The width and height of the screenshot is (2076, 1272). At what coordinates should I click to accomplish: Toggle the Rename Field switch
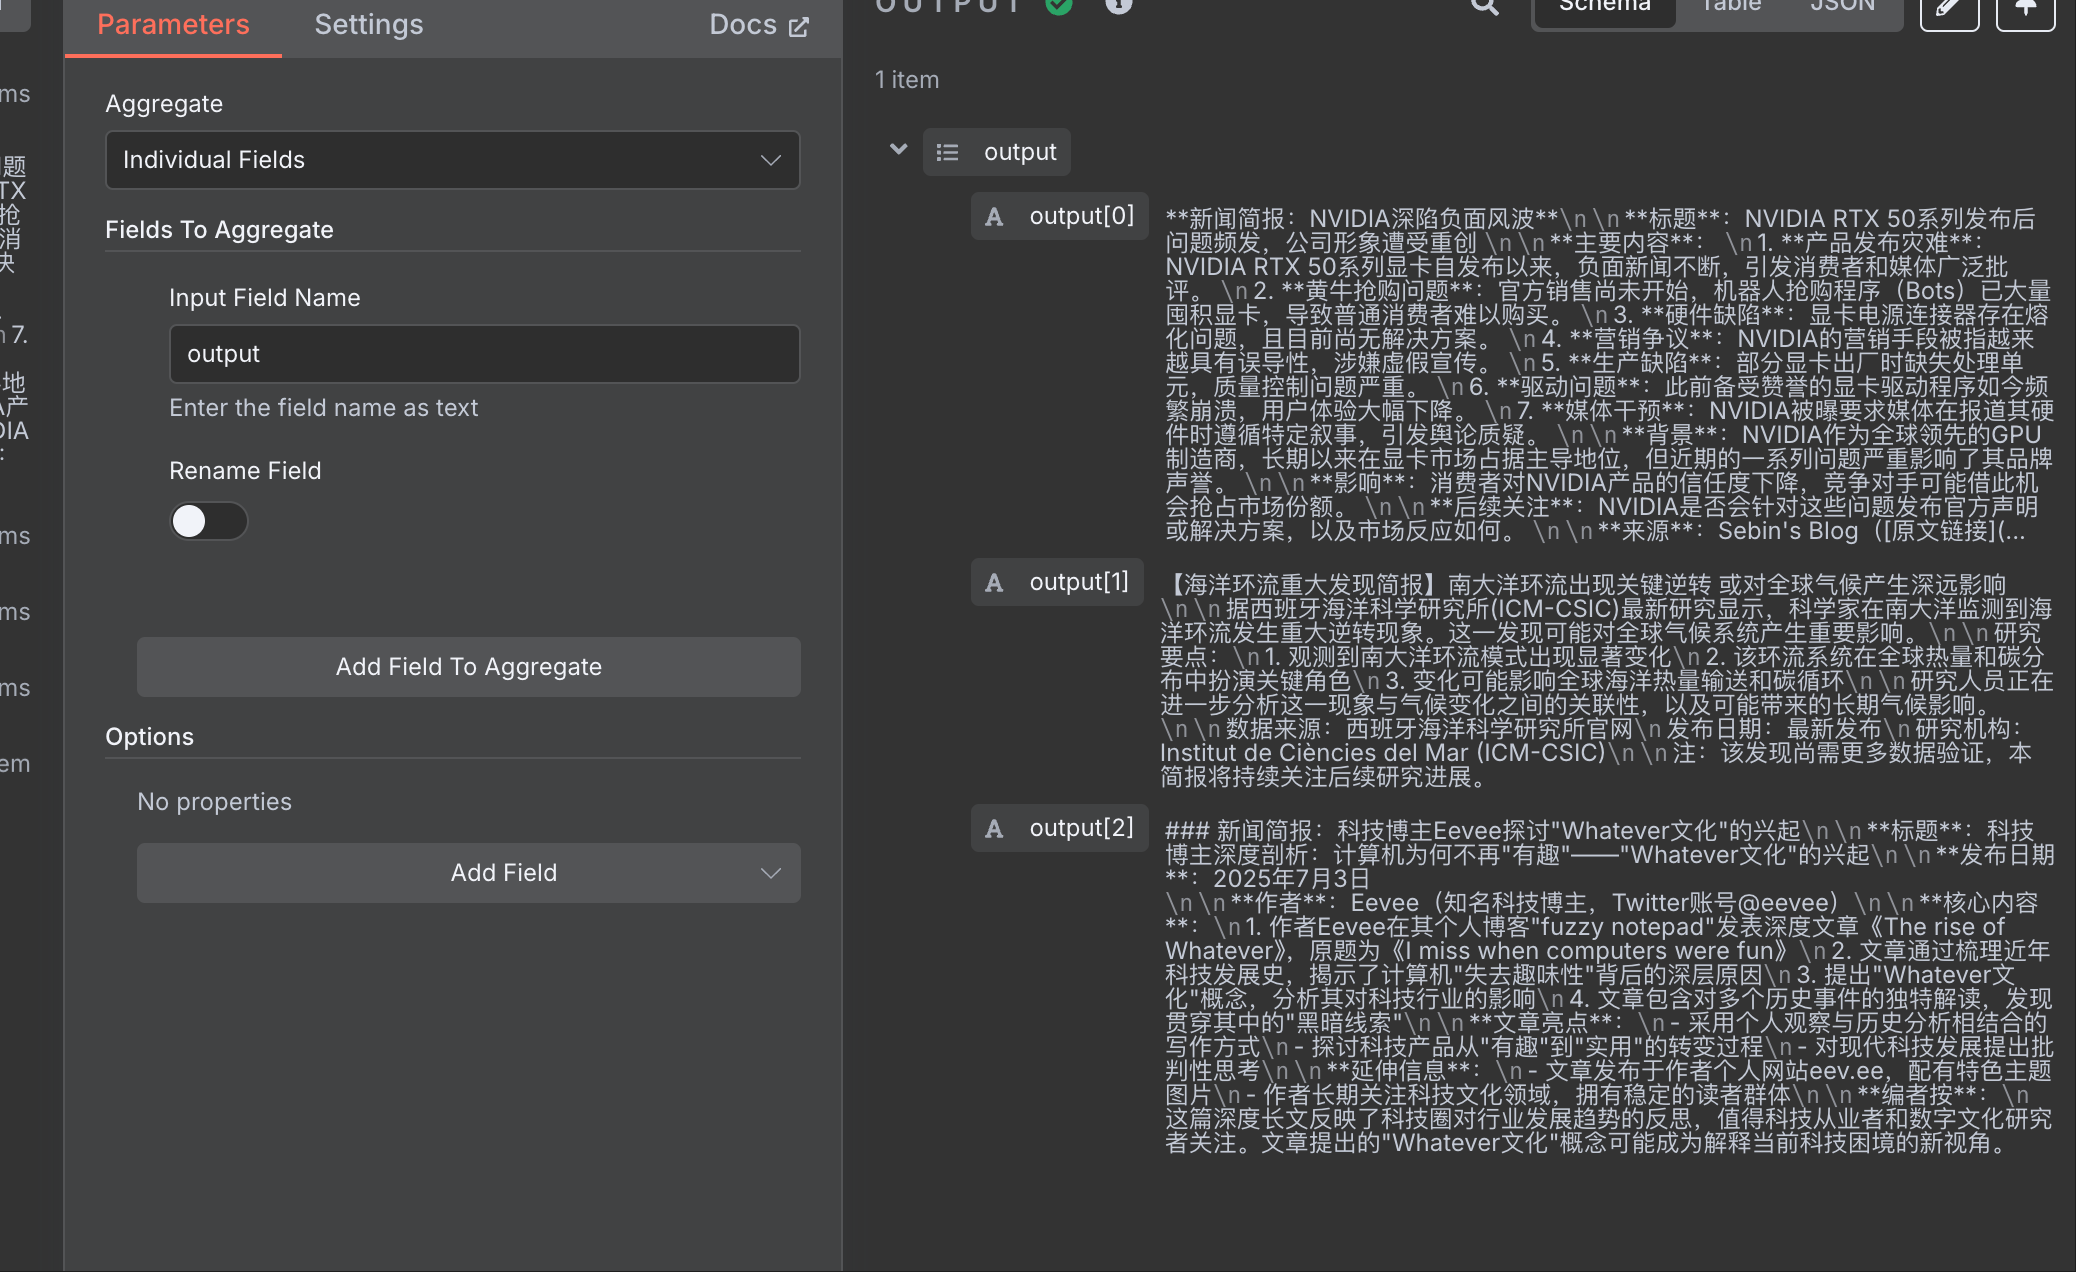click(208, 521)
